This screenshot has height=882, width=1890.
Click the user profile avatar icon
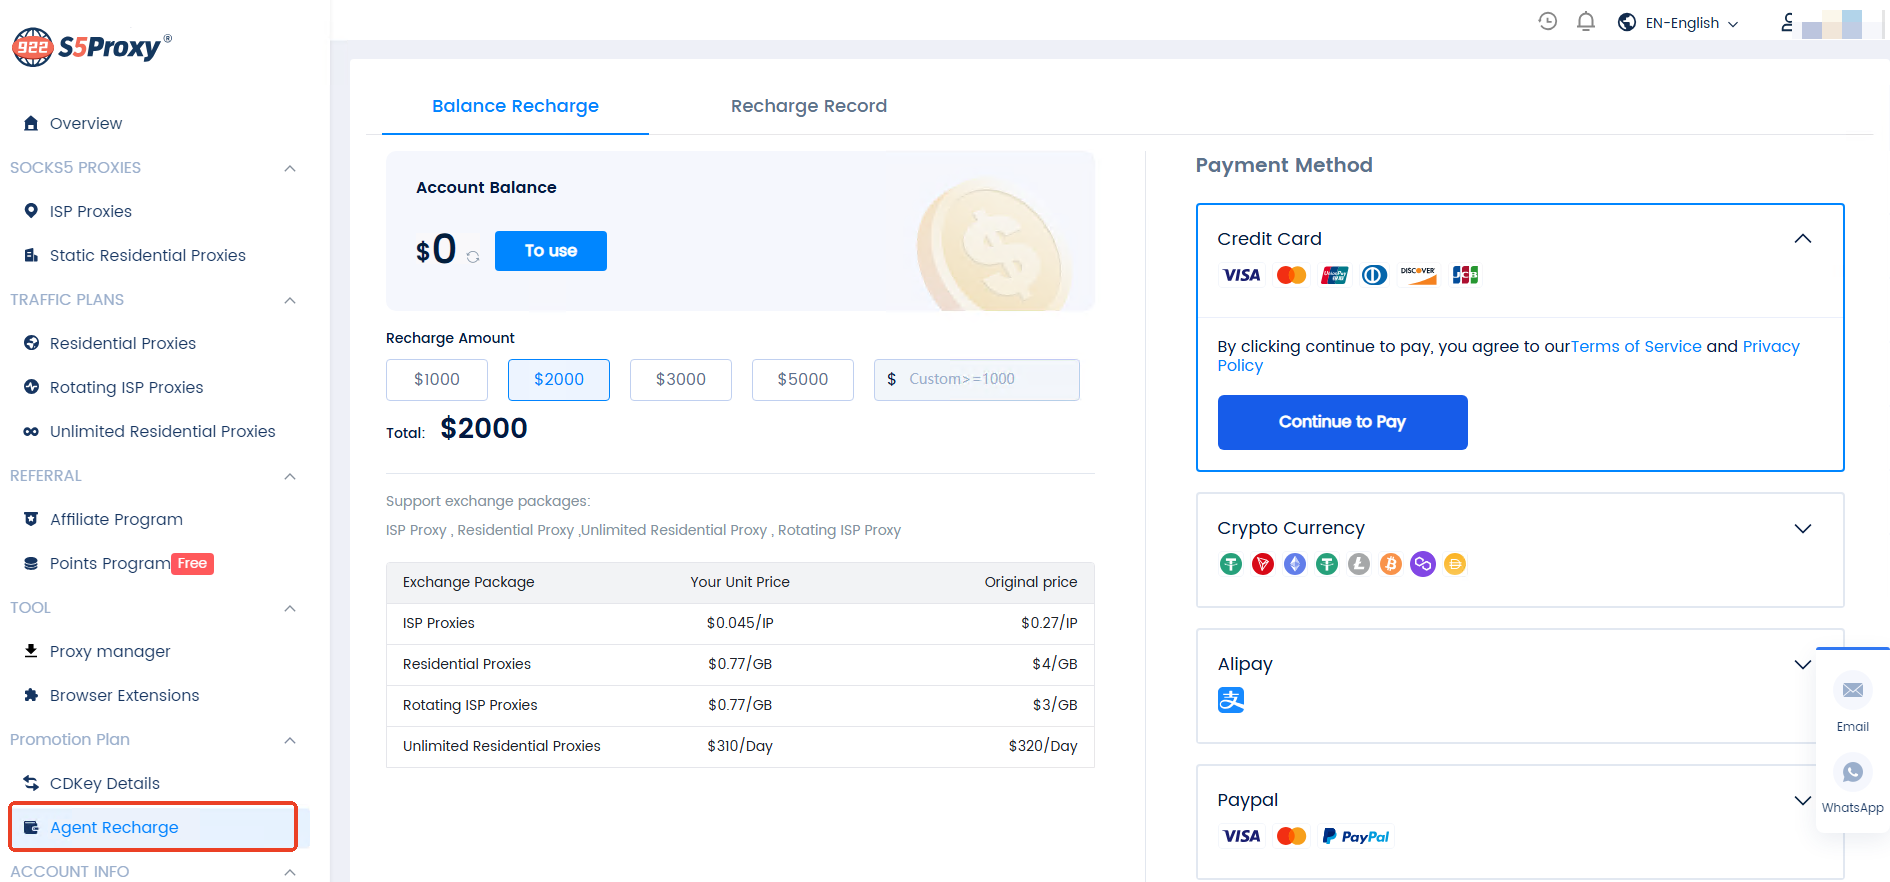(x=1787, y=22)
